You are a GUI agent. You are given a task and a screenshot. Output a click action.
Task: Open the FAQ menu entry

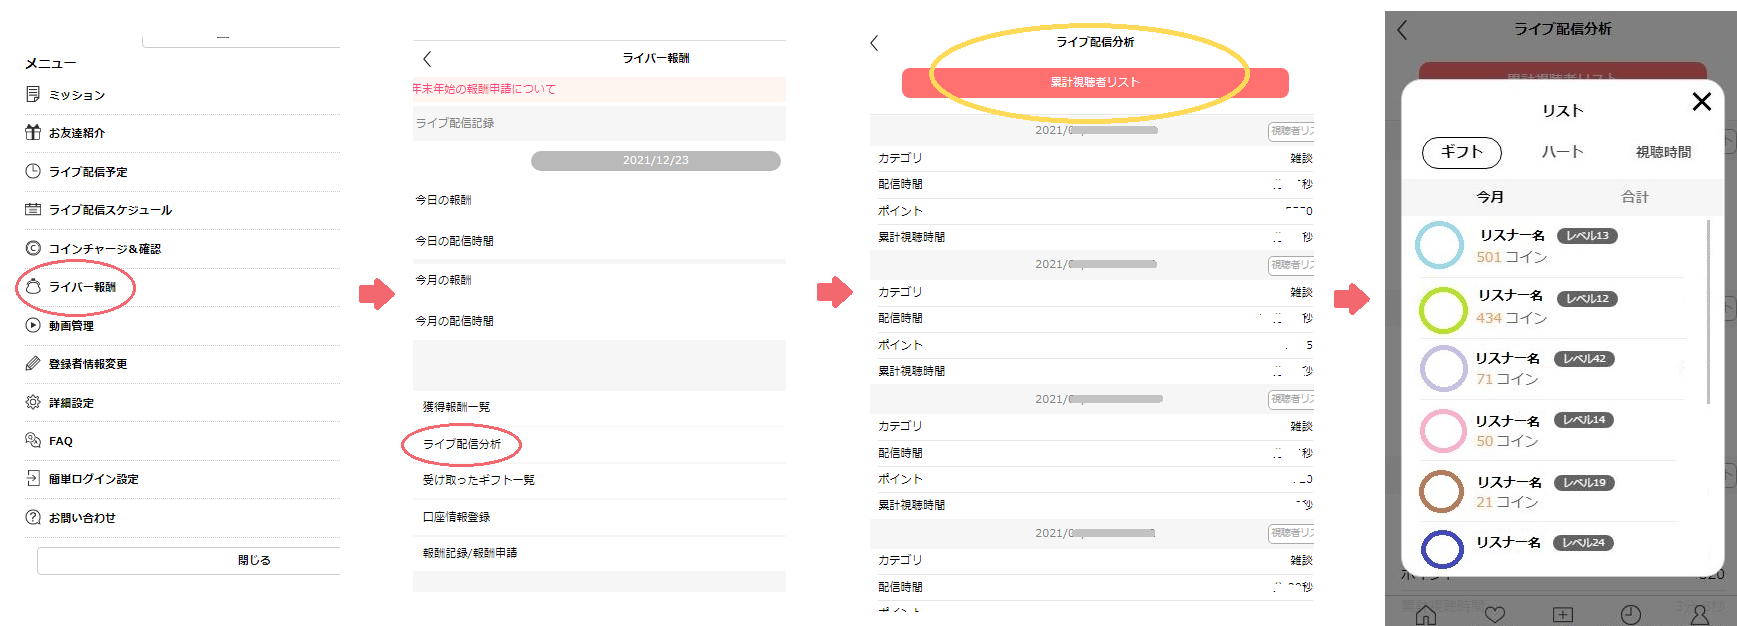[61, 441]
